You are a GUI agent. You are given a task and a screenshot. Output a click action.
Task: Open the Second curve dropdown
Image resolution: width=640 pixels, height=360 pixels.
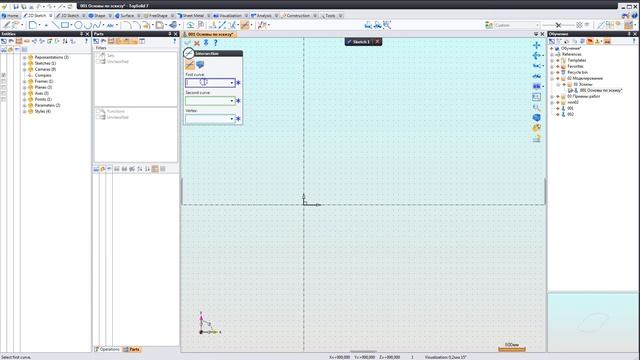click(232, 101)
